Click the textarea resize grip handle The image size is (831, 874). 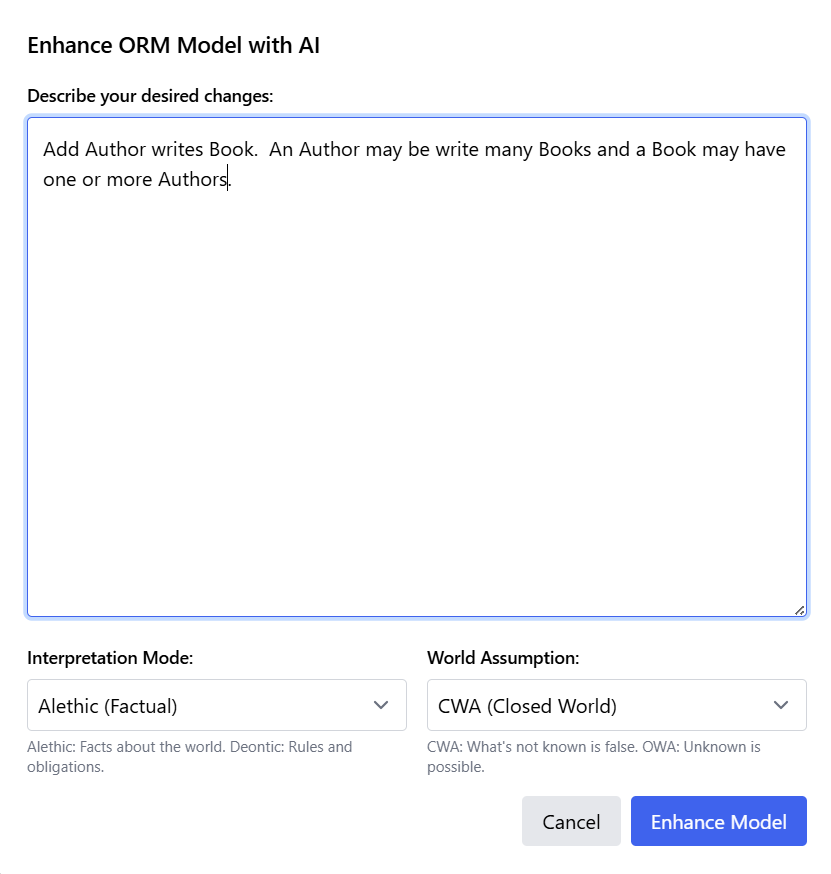pyautogui.click(x=798, y=608)
